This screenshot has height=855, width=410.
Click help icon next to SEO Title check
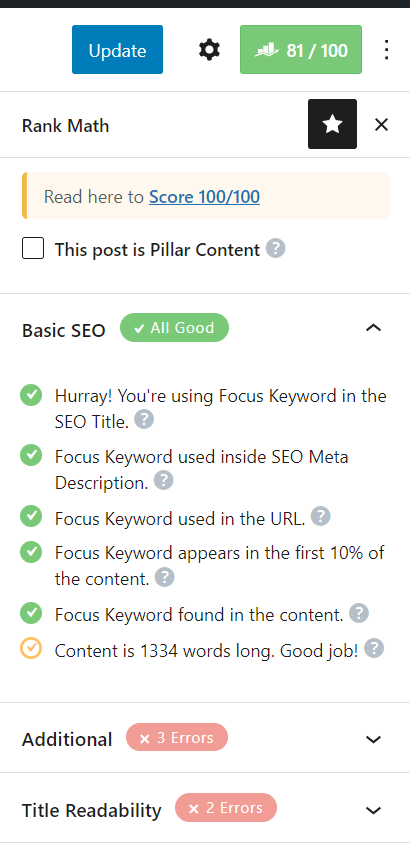(x=144, y=420)
